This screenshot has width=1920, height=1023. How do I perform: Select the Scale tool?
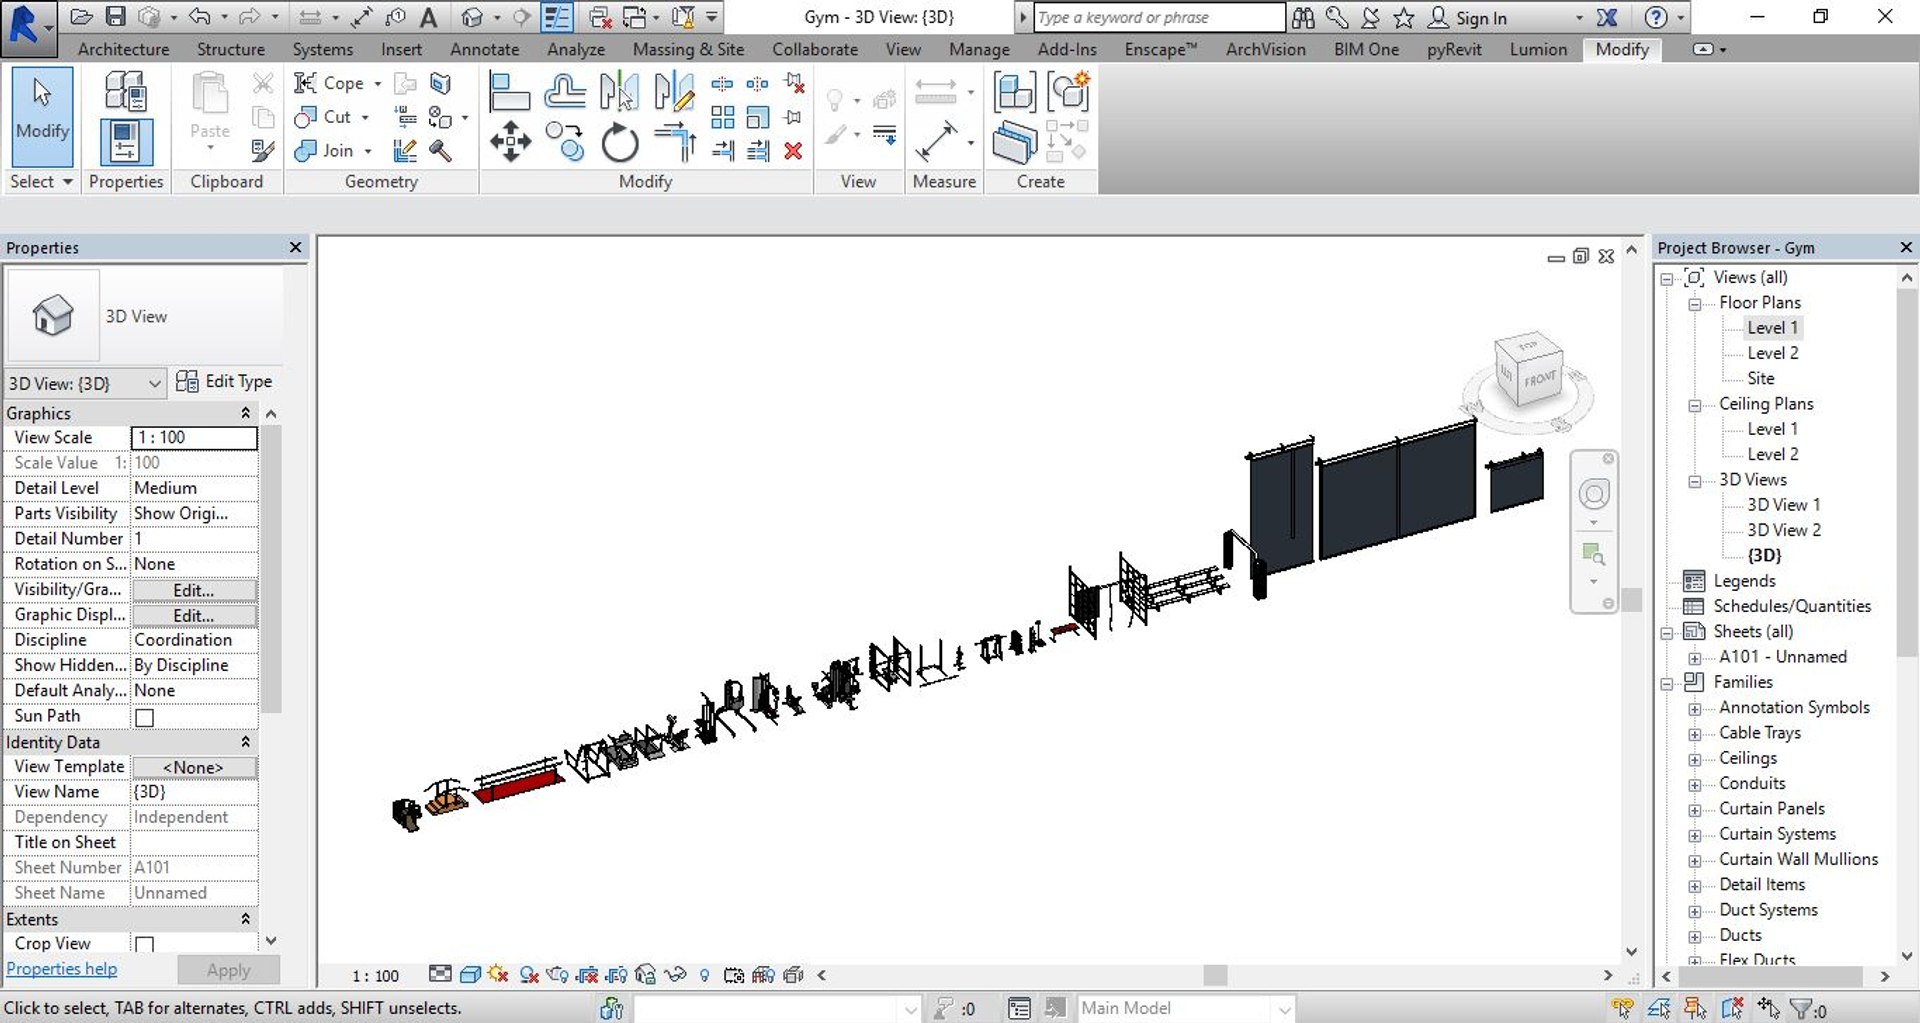coord(758,118)
